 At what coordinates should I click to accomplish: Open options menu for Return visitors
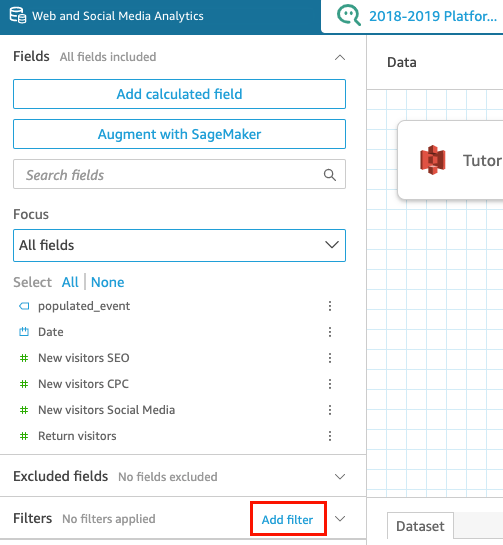tap(330, 436)
